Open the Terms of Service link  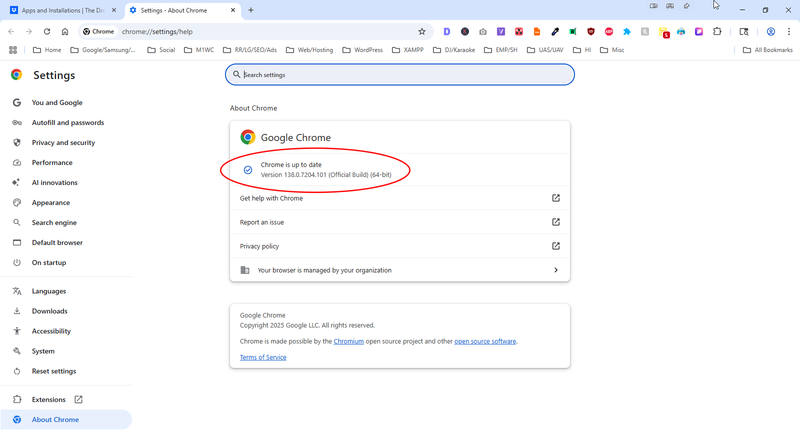point(263,357)
